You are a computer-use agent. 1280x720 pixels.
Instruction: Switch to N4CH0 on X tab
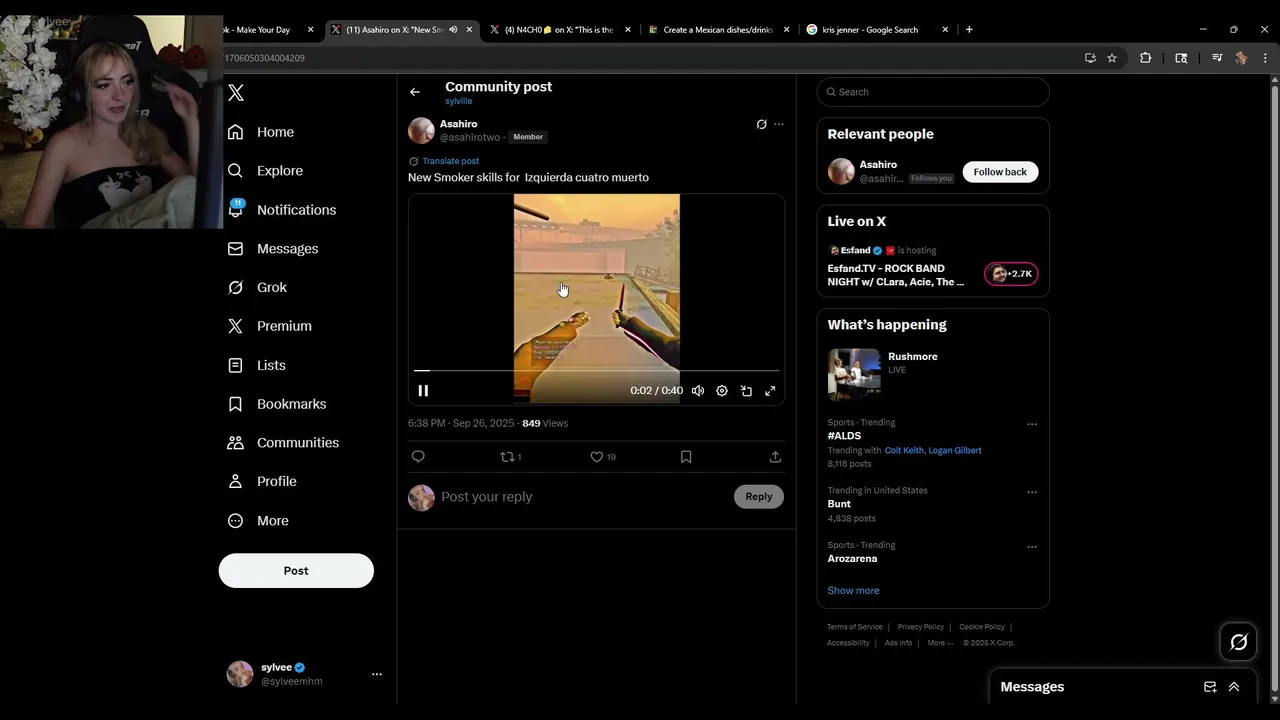click(560, 30)
